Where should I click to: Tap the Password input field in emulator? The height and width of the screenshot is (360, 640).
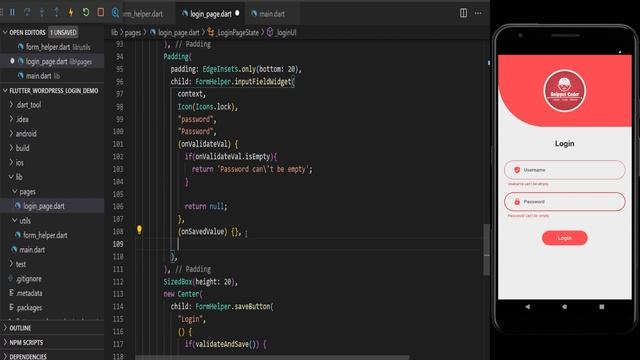tap(564, 202)
